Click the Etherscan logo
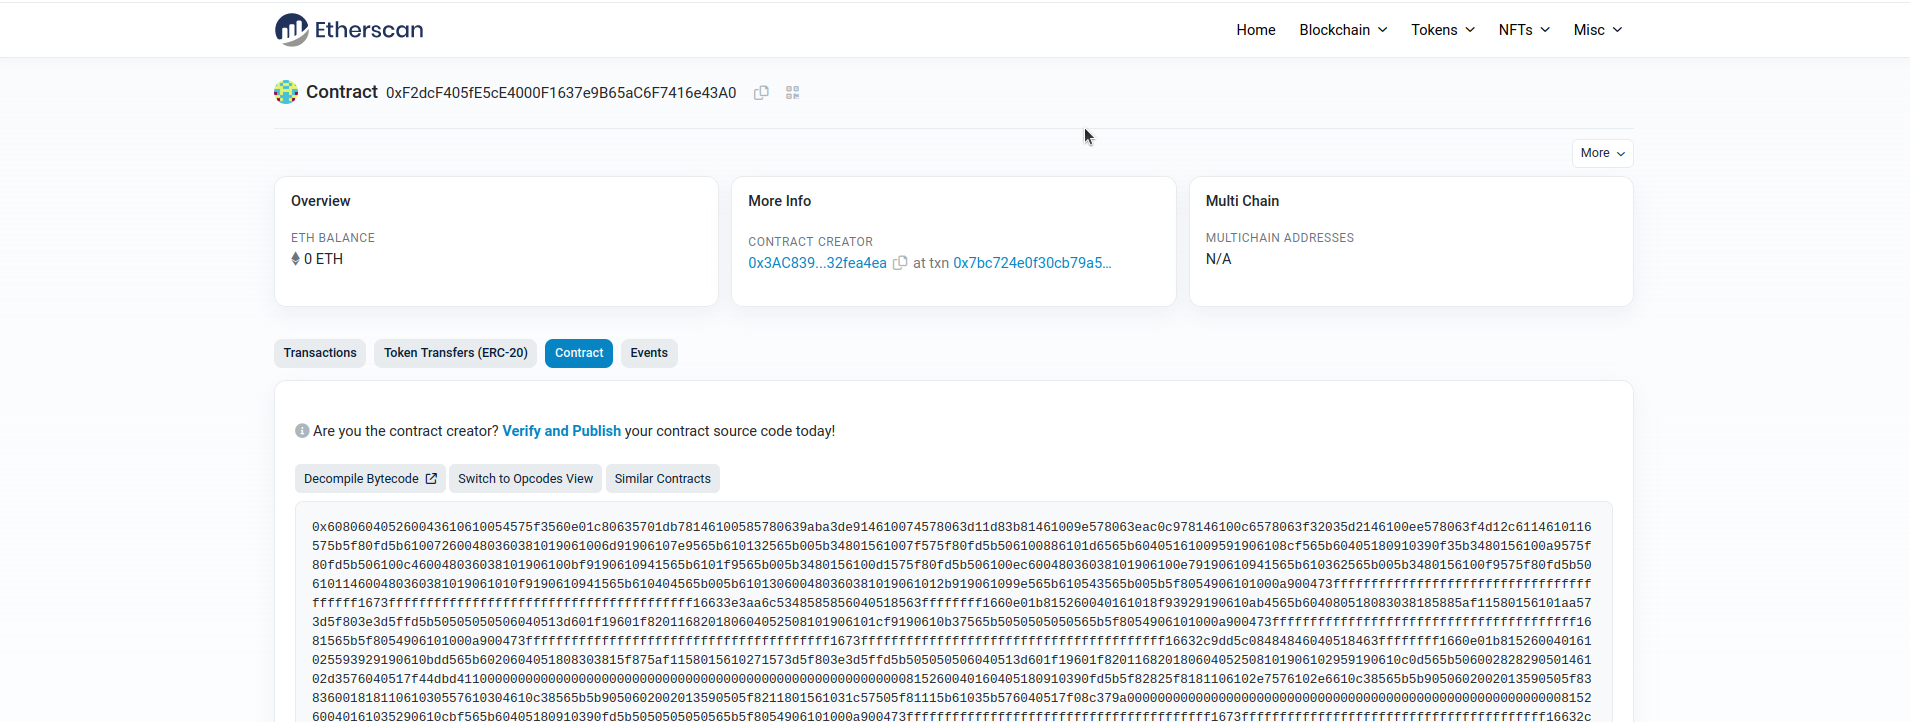Viewport: 1910px width, 722px height. [349, 30]
